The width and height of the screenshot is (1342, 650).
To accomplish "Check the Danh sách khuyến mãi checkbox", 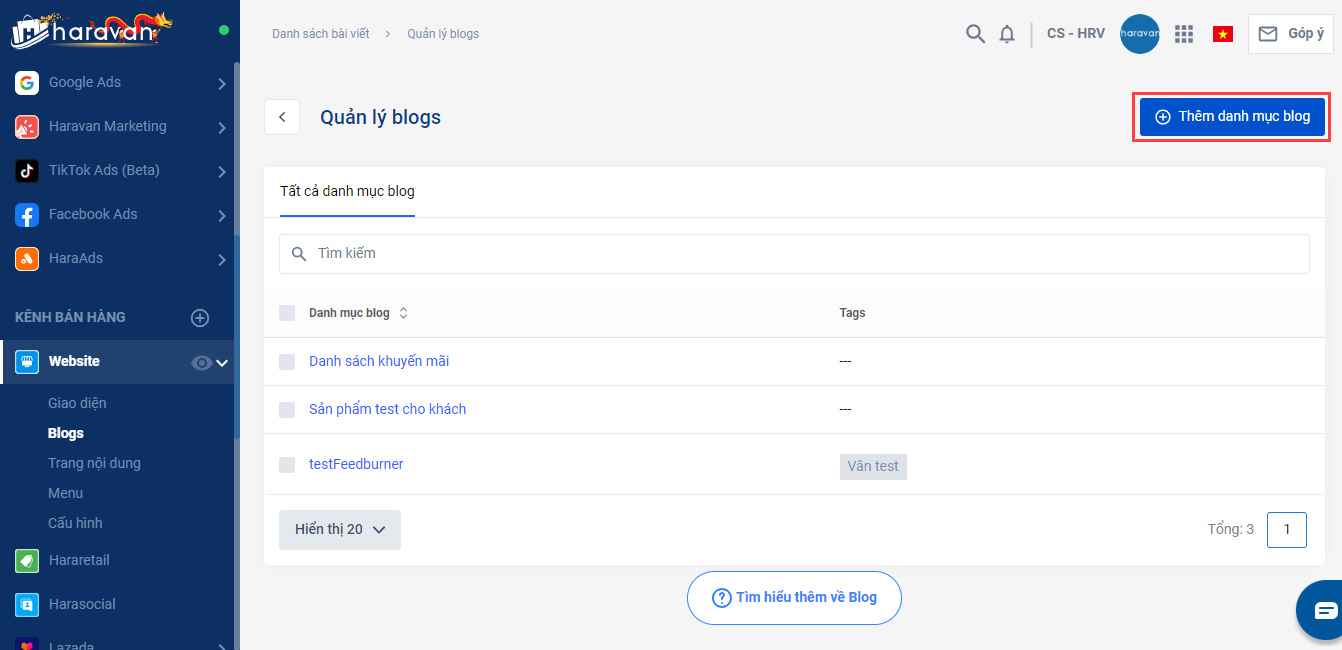I will [287, 362].
